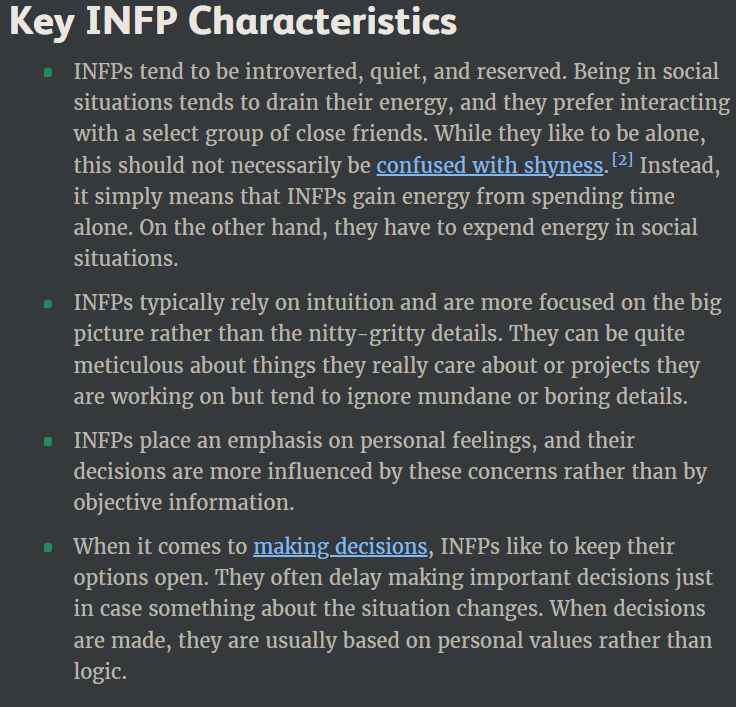736x707 pixels.
Task: Click the "Key INFP Characteristics" heading
Action: (x=233, y=22)
